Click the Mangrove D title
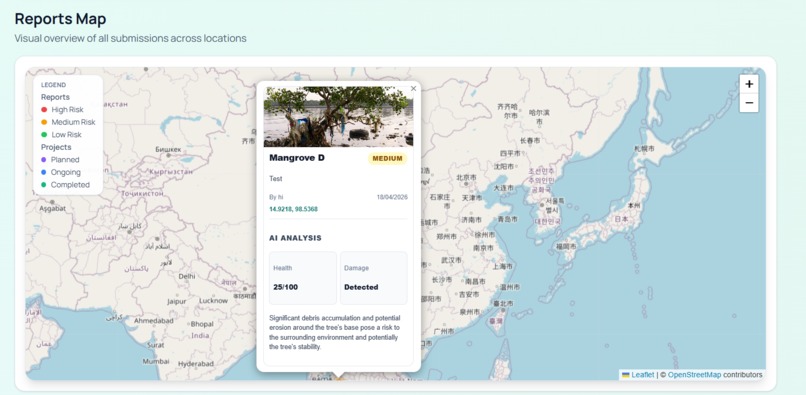 click(297, 158)
